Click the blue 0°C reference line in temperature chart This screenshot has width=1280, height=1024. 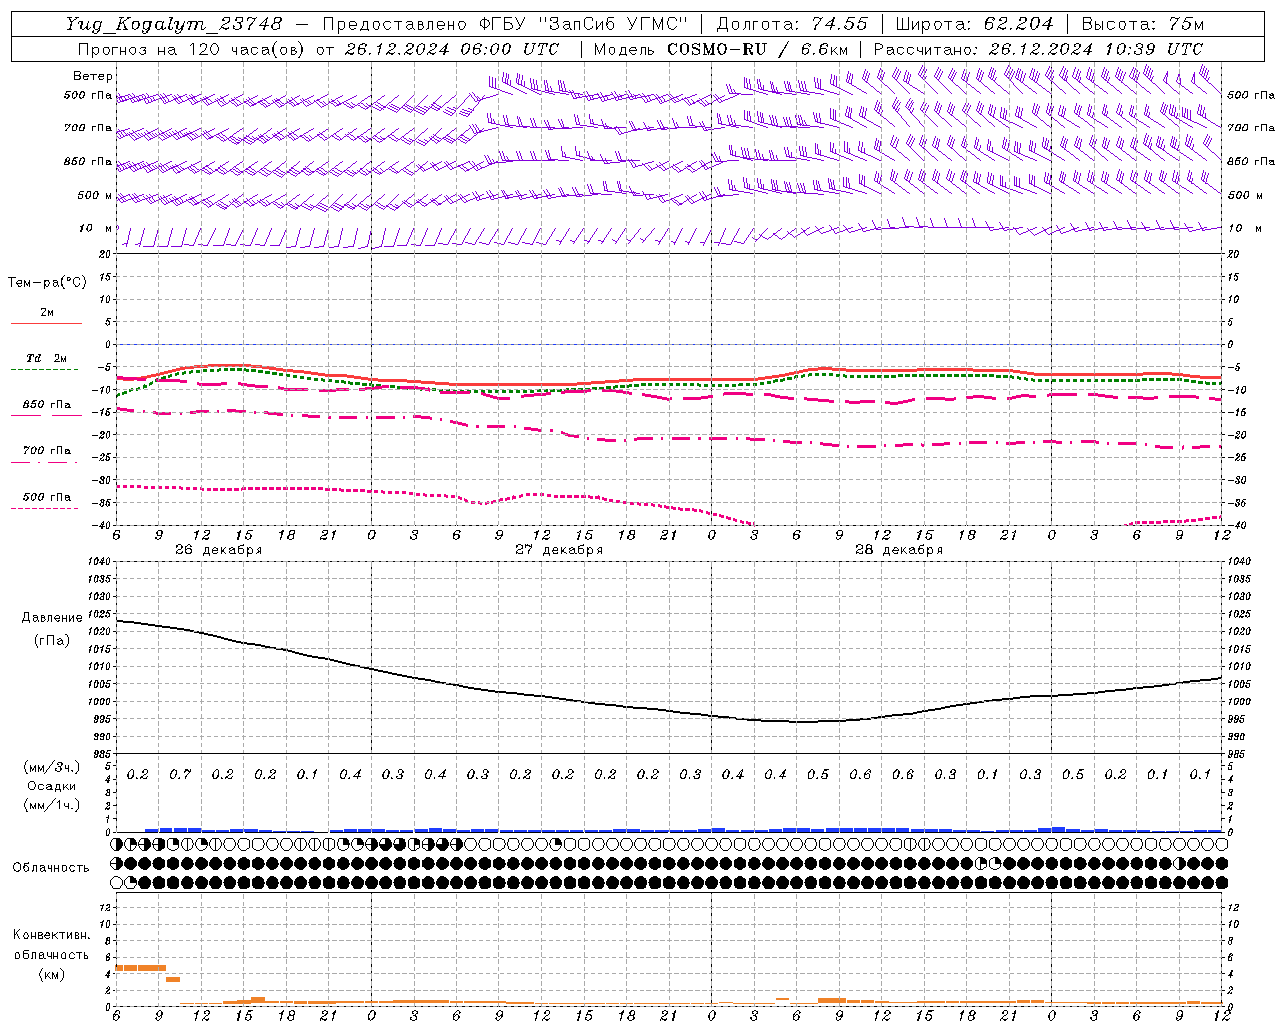click(670, 344)
